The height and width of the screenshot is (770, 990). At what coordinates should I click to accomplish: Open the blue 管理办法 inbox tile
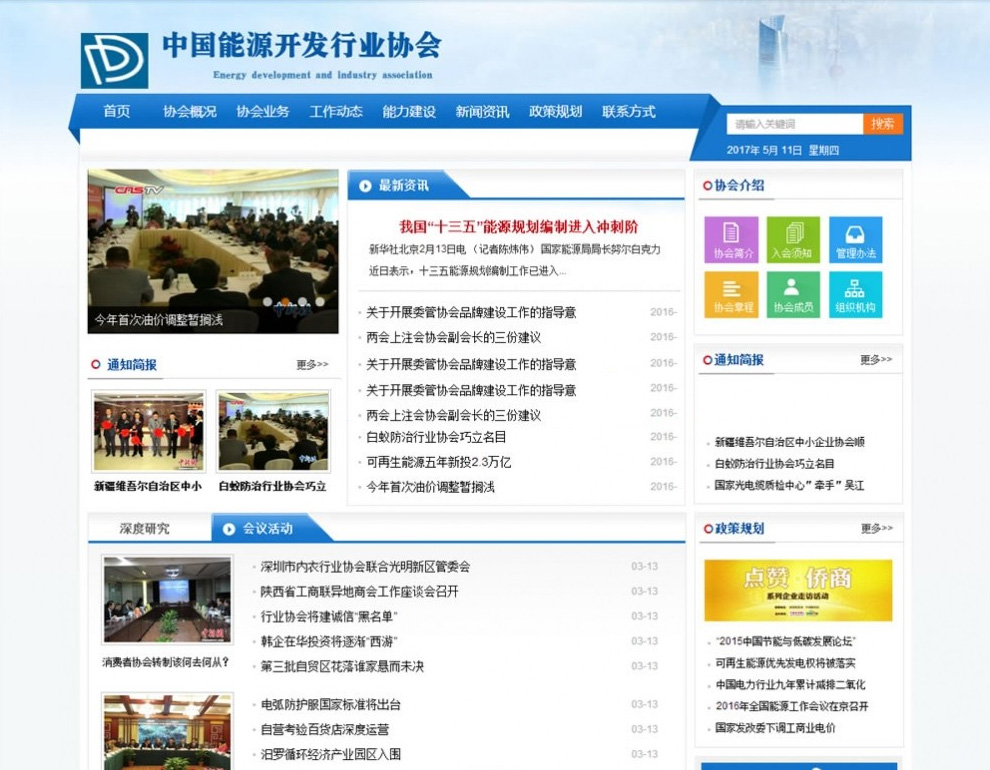855,239
